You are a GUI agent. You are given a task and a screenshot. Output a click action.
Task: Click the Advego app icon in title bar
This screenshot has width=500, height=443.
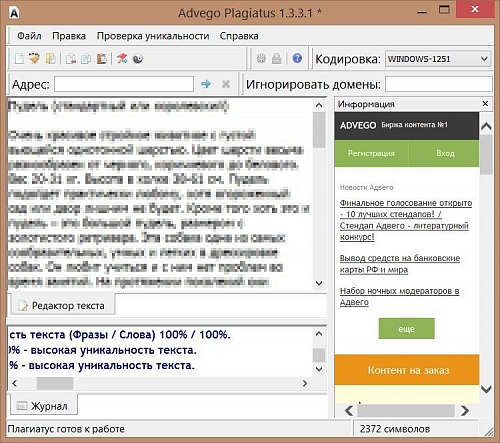pyautogui.click(x=14, y=13)
